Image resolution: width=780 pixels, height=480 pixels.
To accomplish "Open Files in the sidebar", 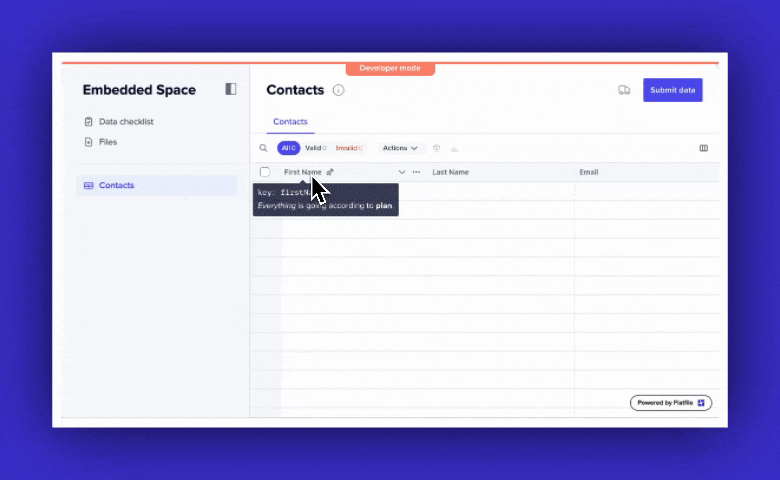I will point(100,142).
